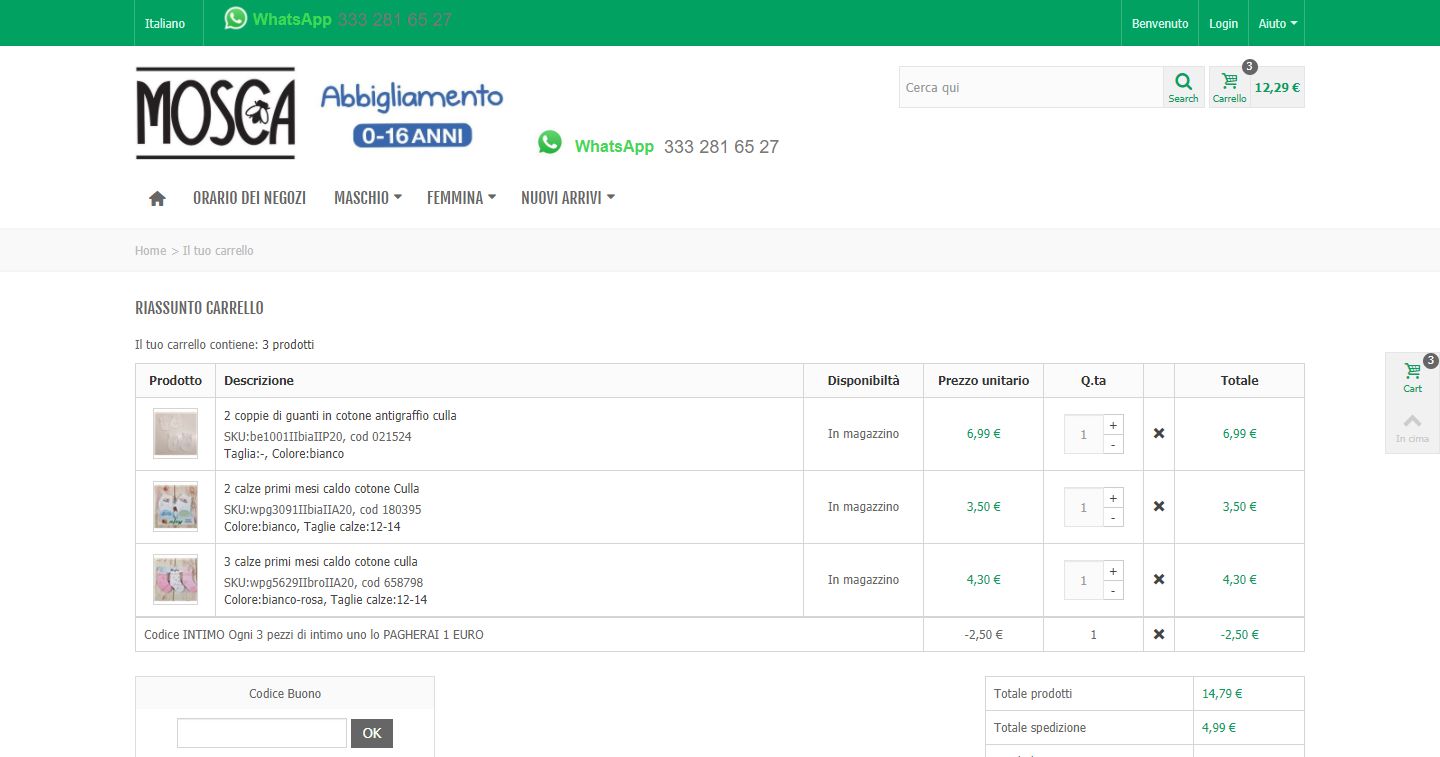
Task: Apply voucher with the OK button
Action: [x=372, y=733]
